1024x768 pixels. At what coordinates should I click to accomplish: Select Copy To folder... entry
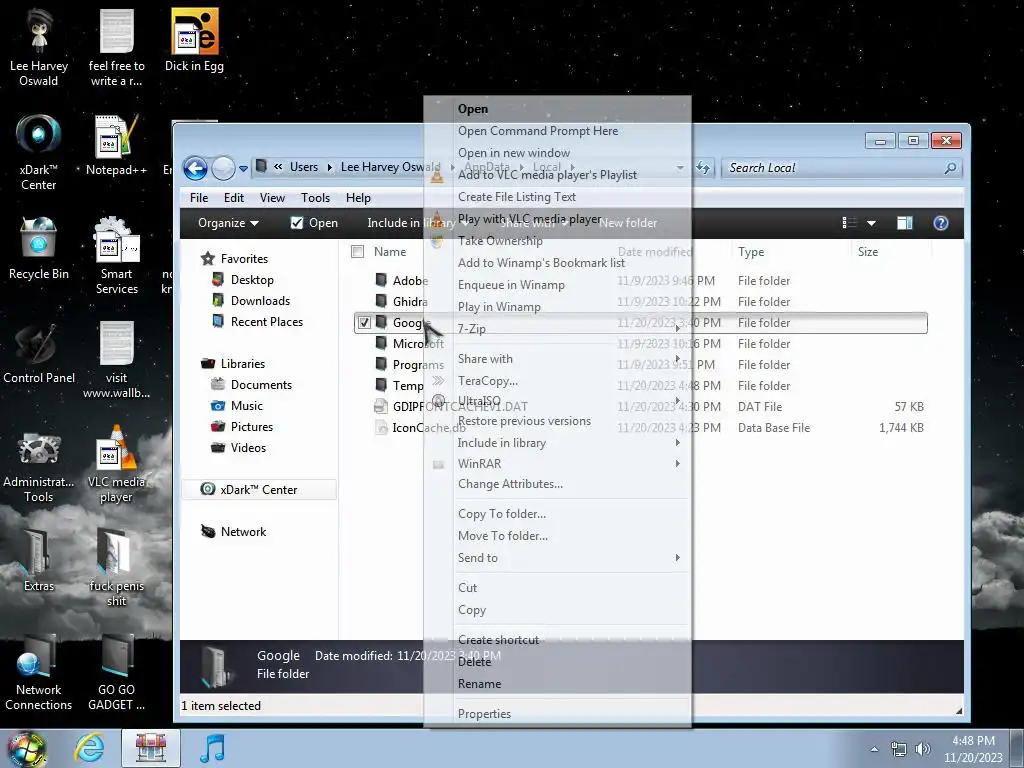click(x=502, y=514)
